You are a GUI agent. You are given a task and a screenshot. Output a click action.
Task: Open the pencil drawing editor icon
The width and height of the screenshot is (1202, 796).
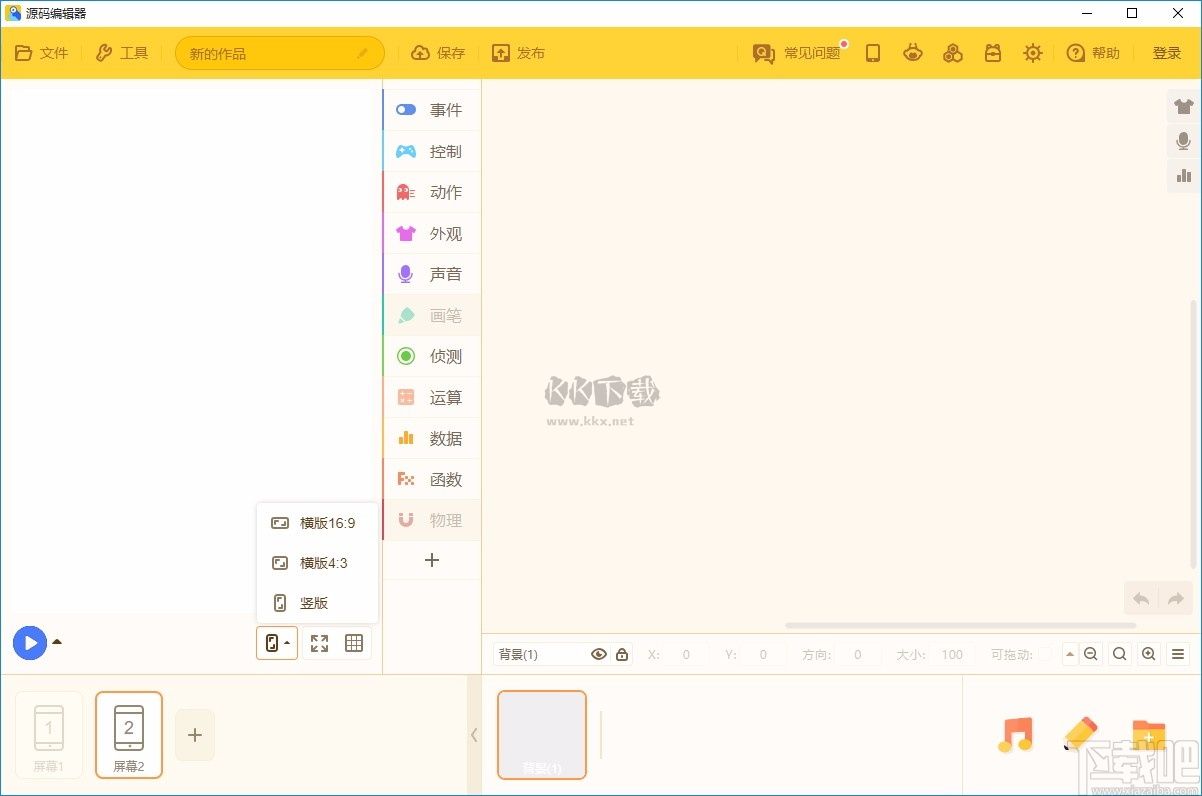1080,735
